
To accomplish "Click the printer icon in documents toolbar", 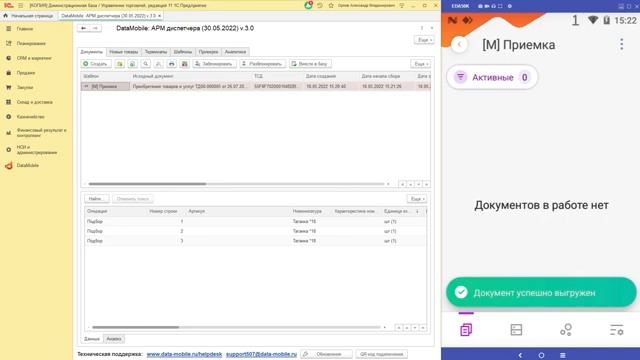I will (171, 64).
